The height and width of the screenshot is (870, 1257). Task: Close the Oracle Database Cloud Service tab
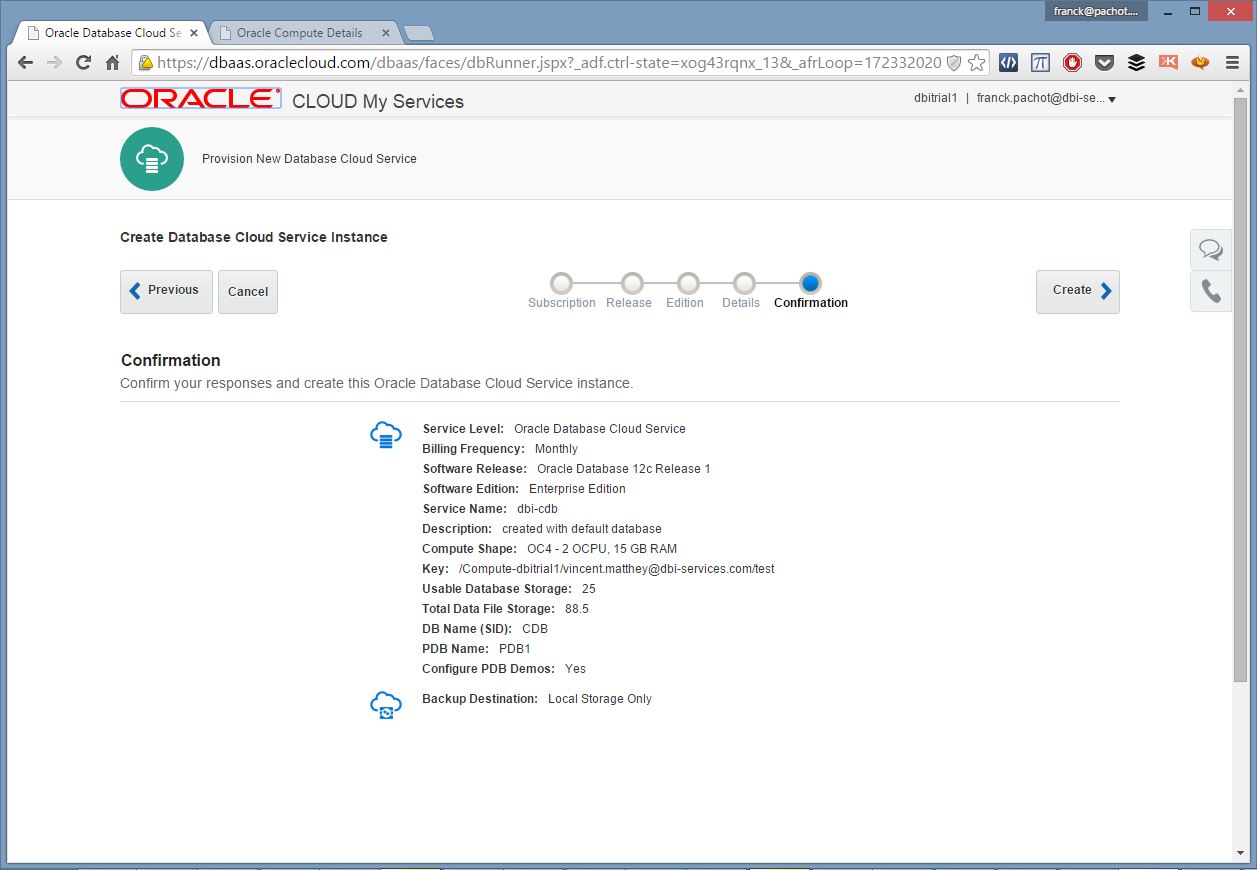[x=194, y=33]
